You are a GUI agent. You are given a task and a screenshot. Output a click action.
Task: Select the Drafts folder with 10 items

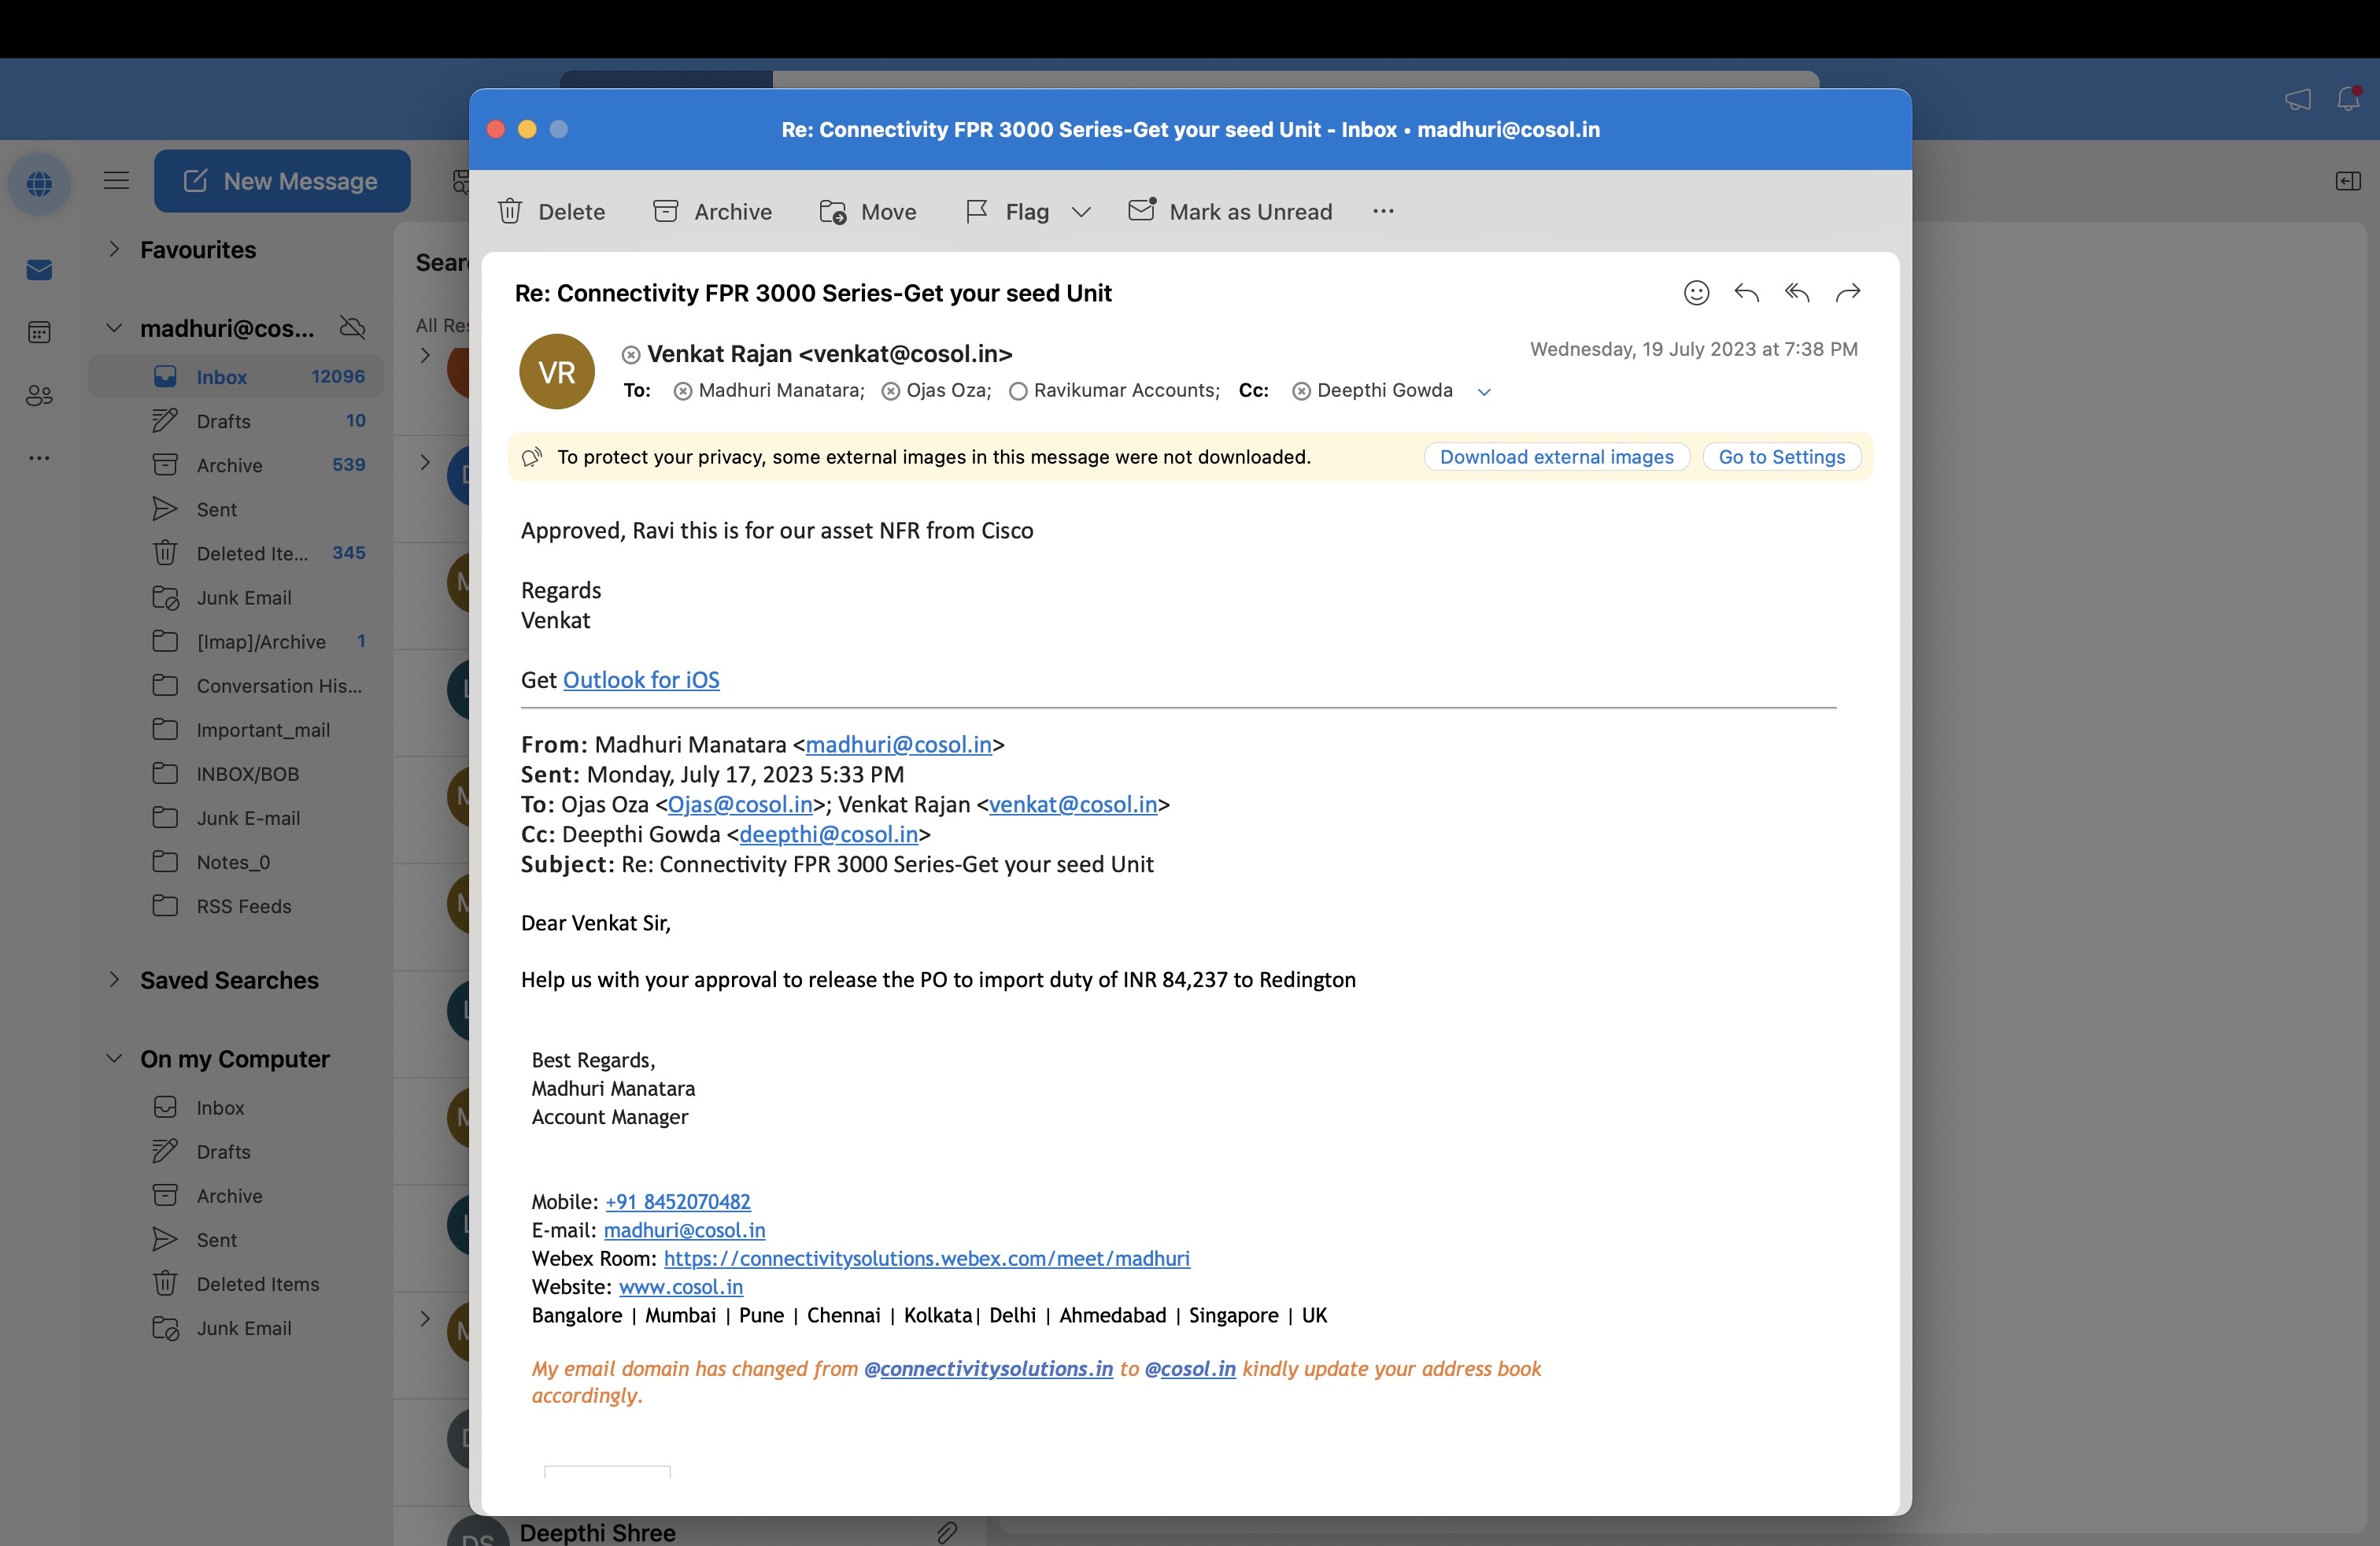224,421
